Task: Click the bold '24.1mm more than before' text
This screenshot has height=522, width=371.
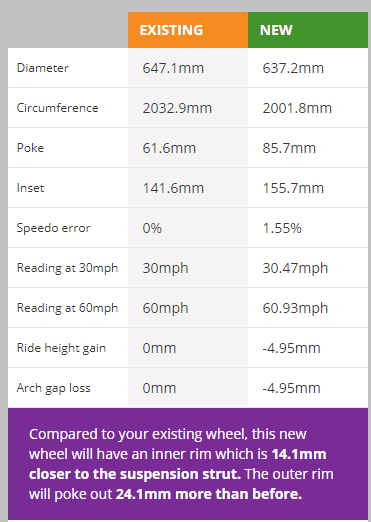Action: 209,494
